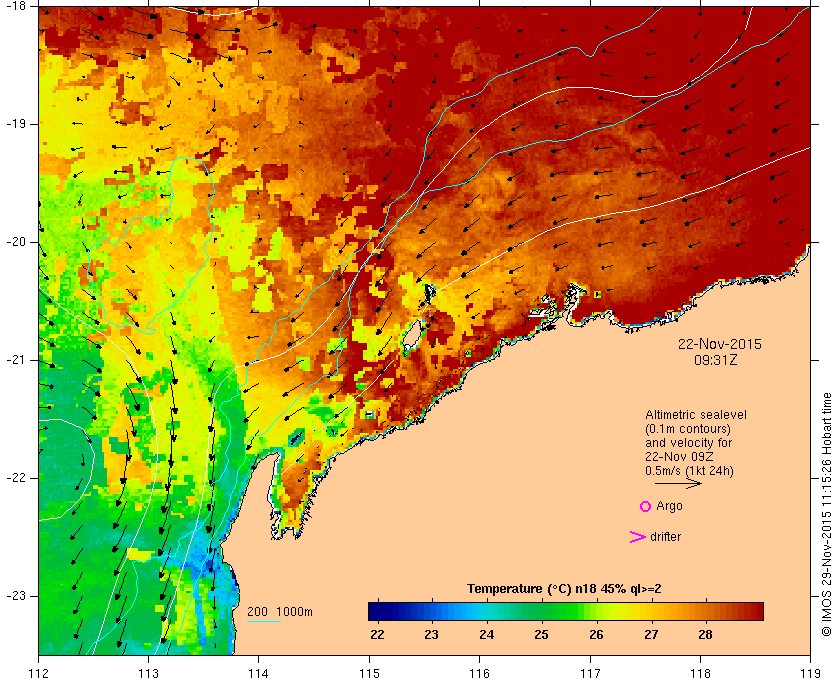Viewport: 840px width, 680px height.
Task: Click the temperature color bar at 22
Action: pyautogui.click(x=378, y=611)
